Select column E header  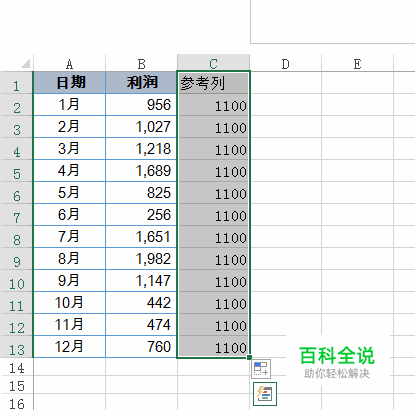(357, 63)
